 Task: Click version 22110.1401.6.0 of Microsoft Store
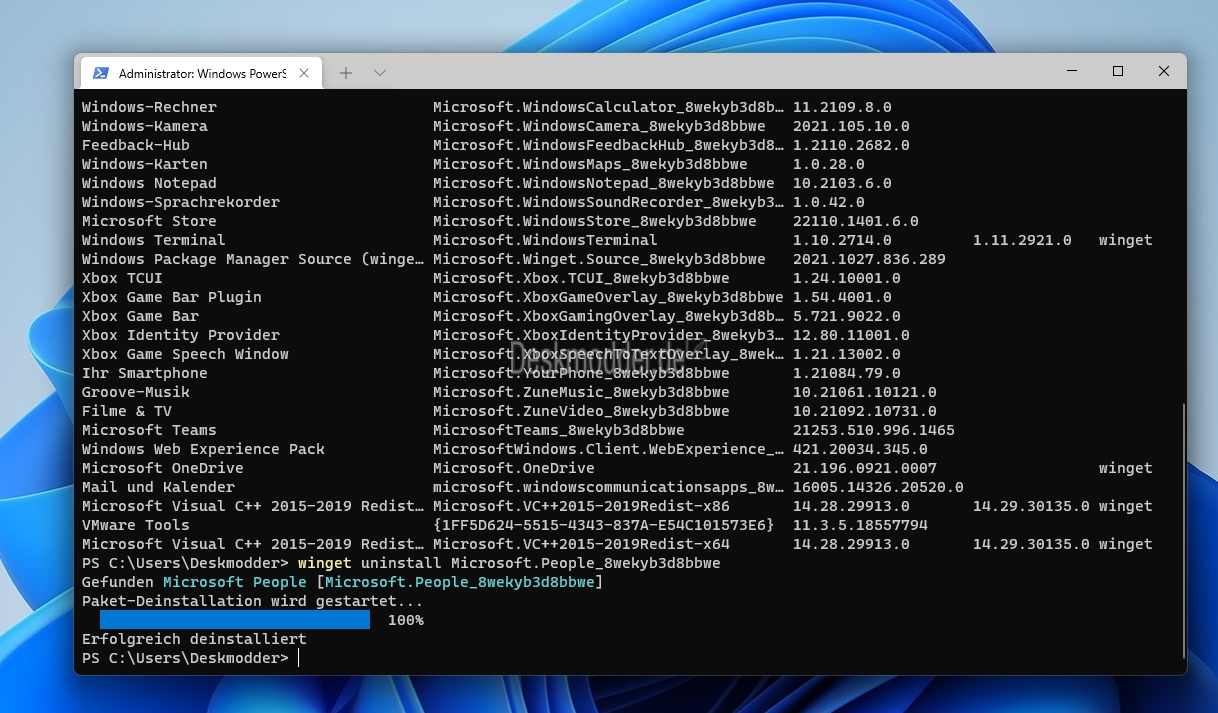tap(856, 221)
